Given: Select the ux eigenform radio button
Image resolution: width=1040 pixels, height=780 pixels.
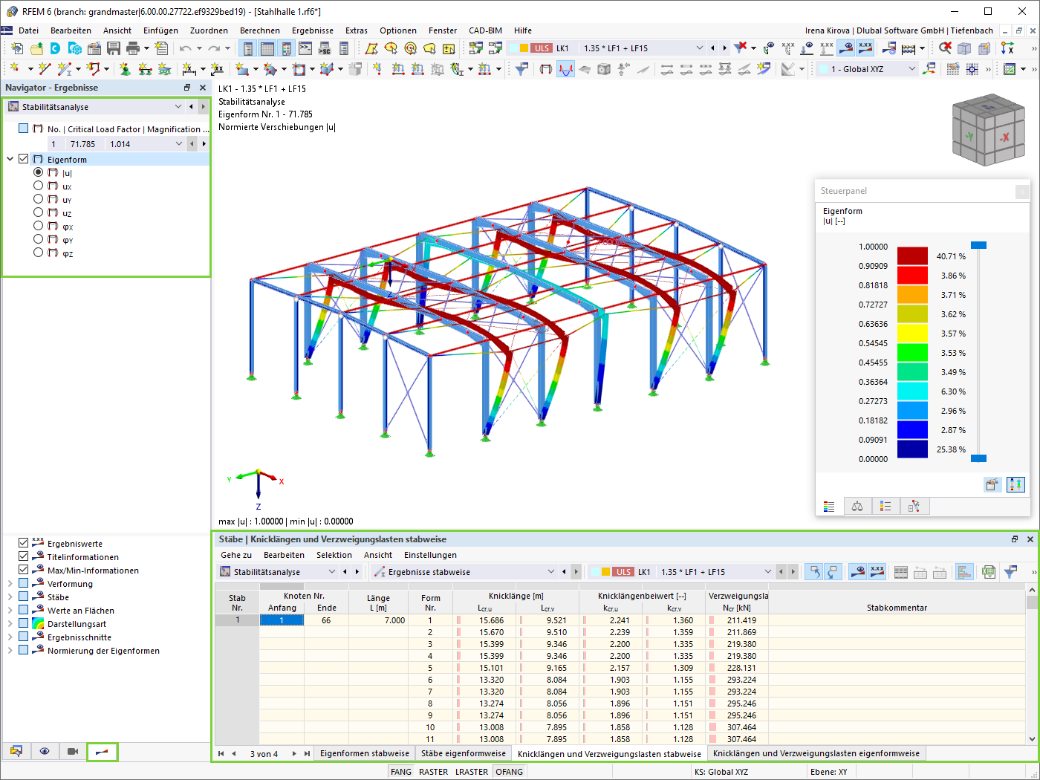Looking at the screenshot, I should pos(38,186).
